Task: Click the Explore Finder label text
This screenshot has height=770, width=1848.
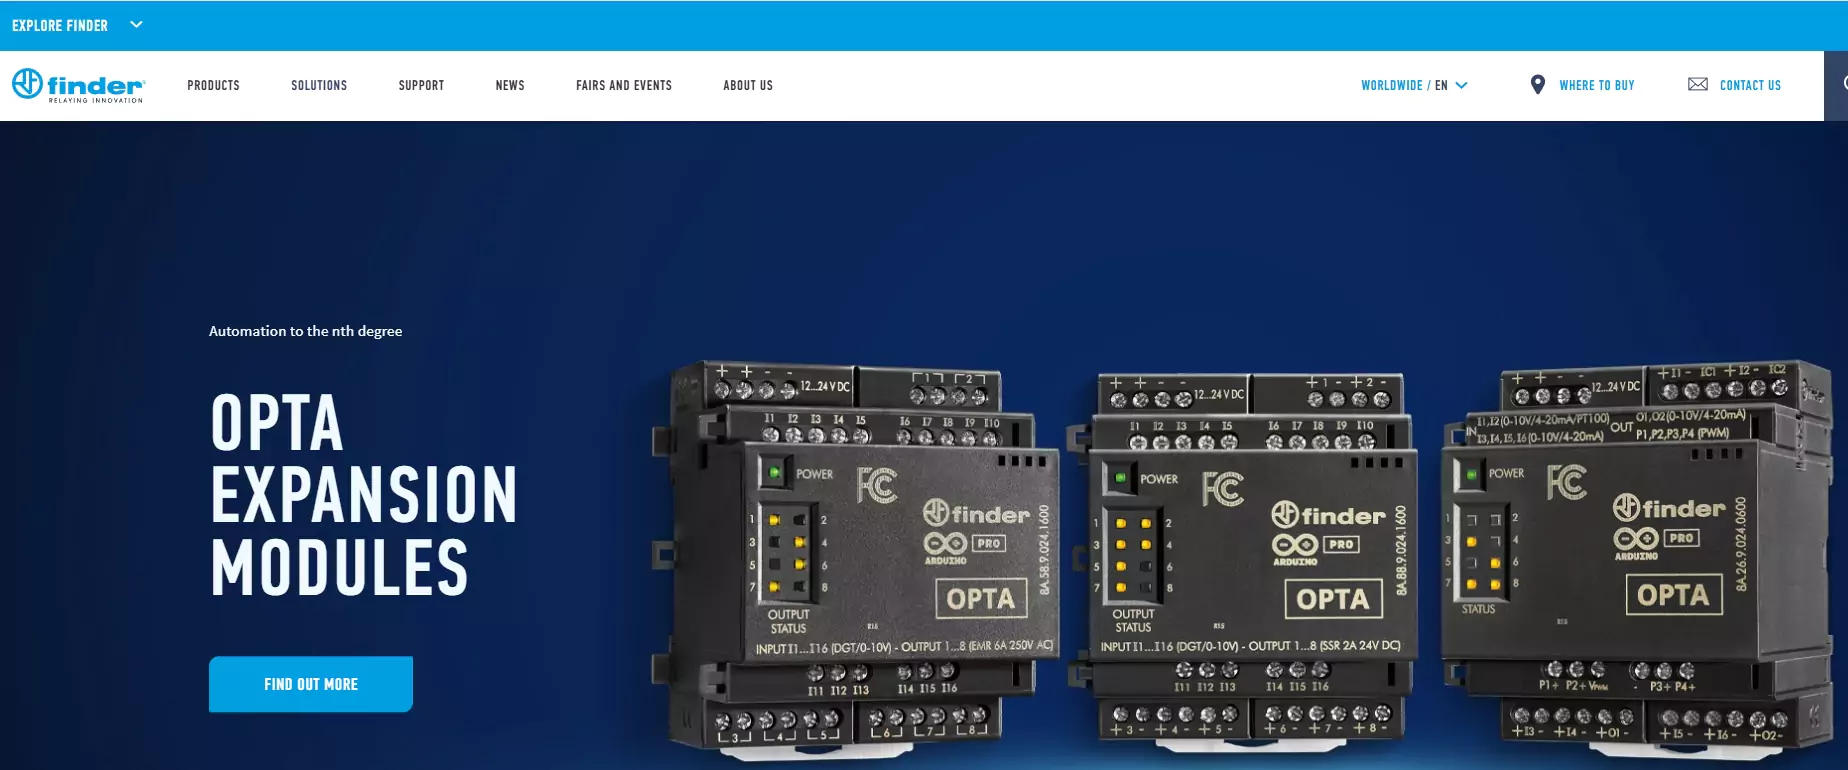Action: point(60,25)
